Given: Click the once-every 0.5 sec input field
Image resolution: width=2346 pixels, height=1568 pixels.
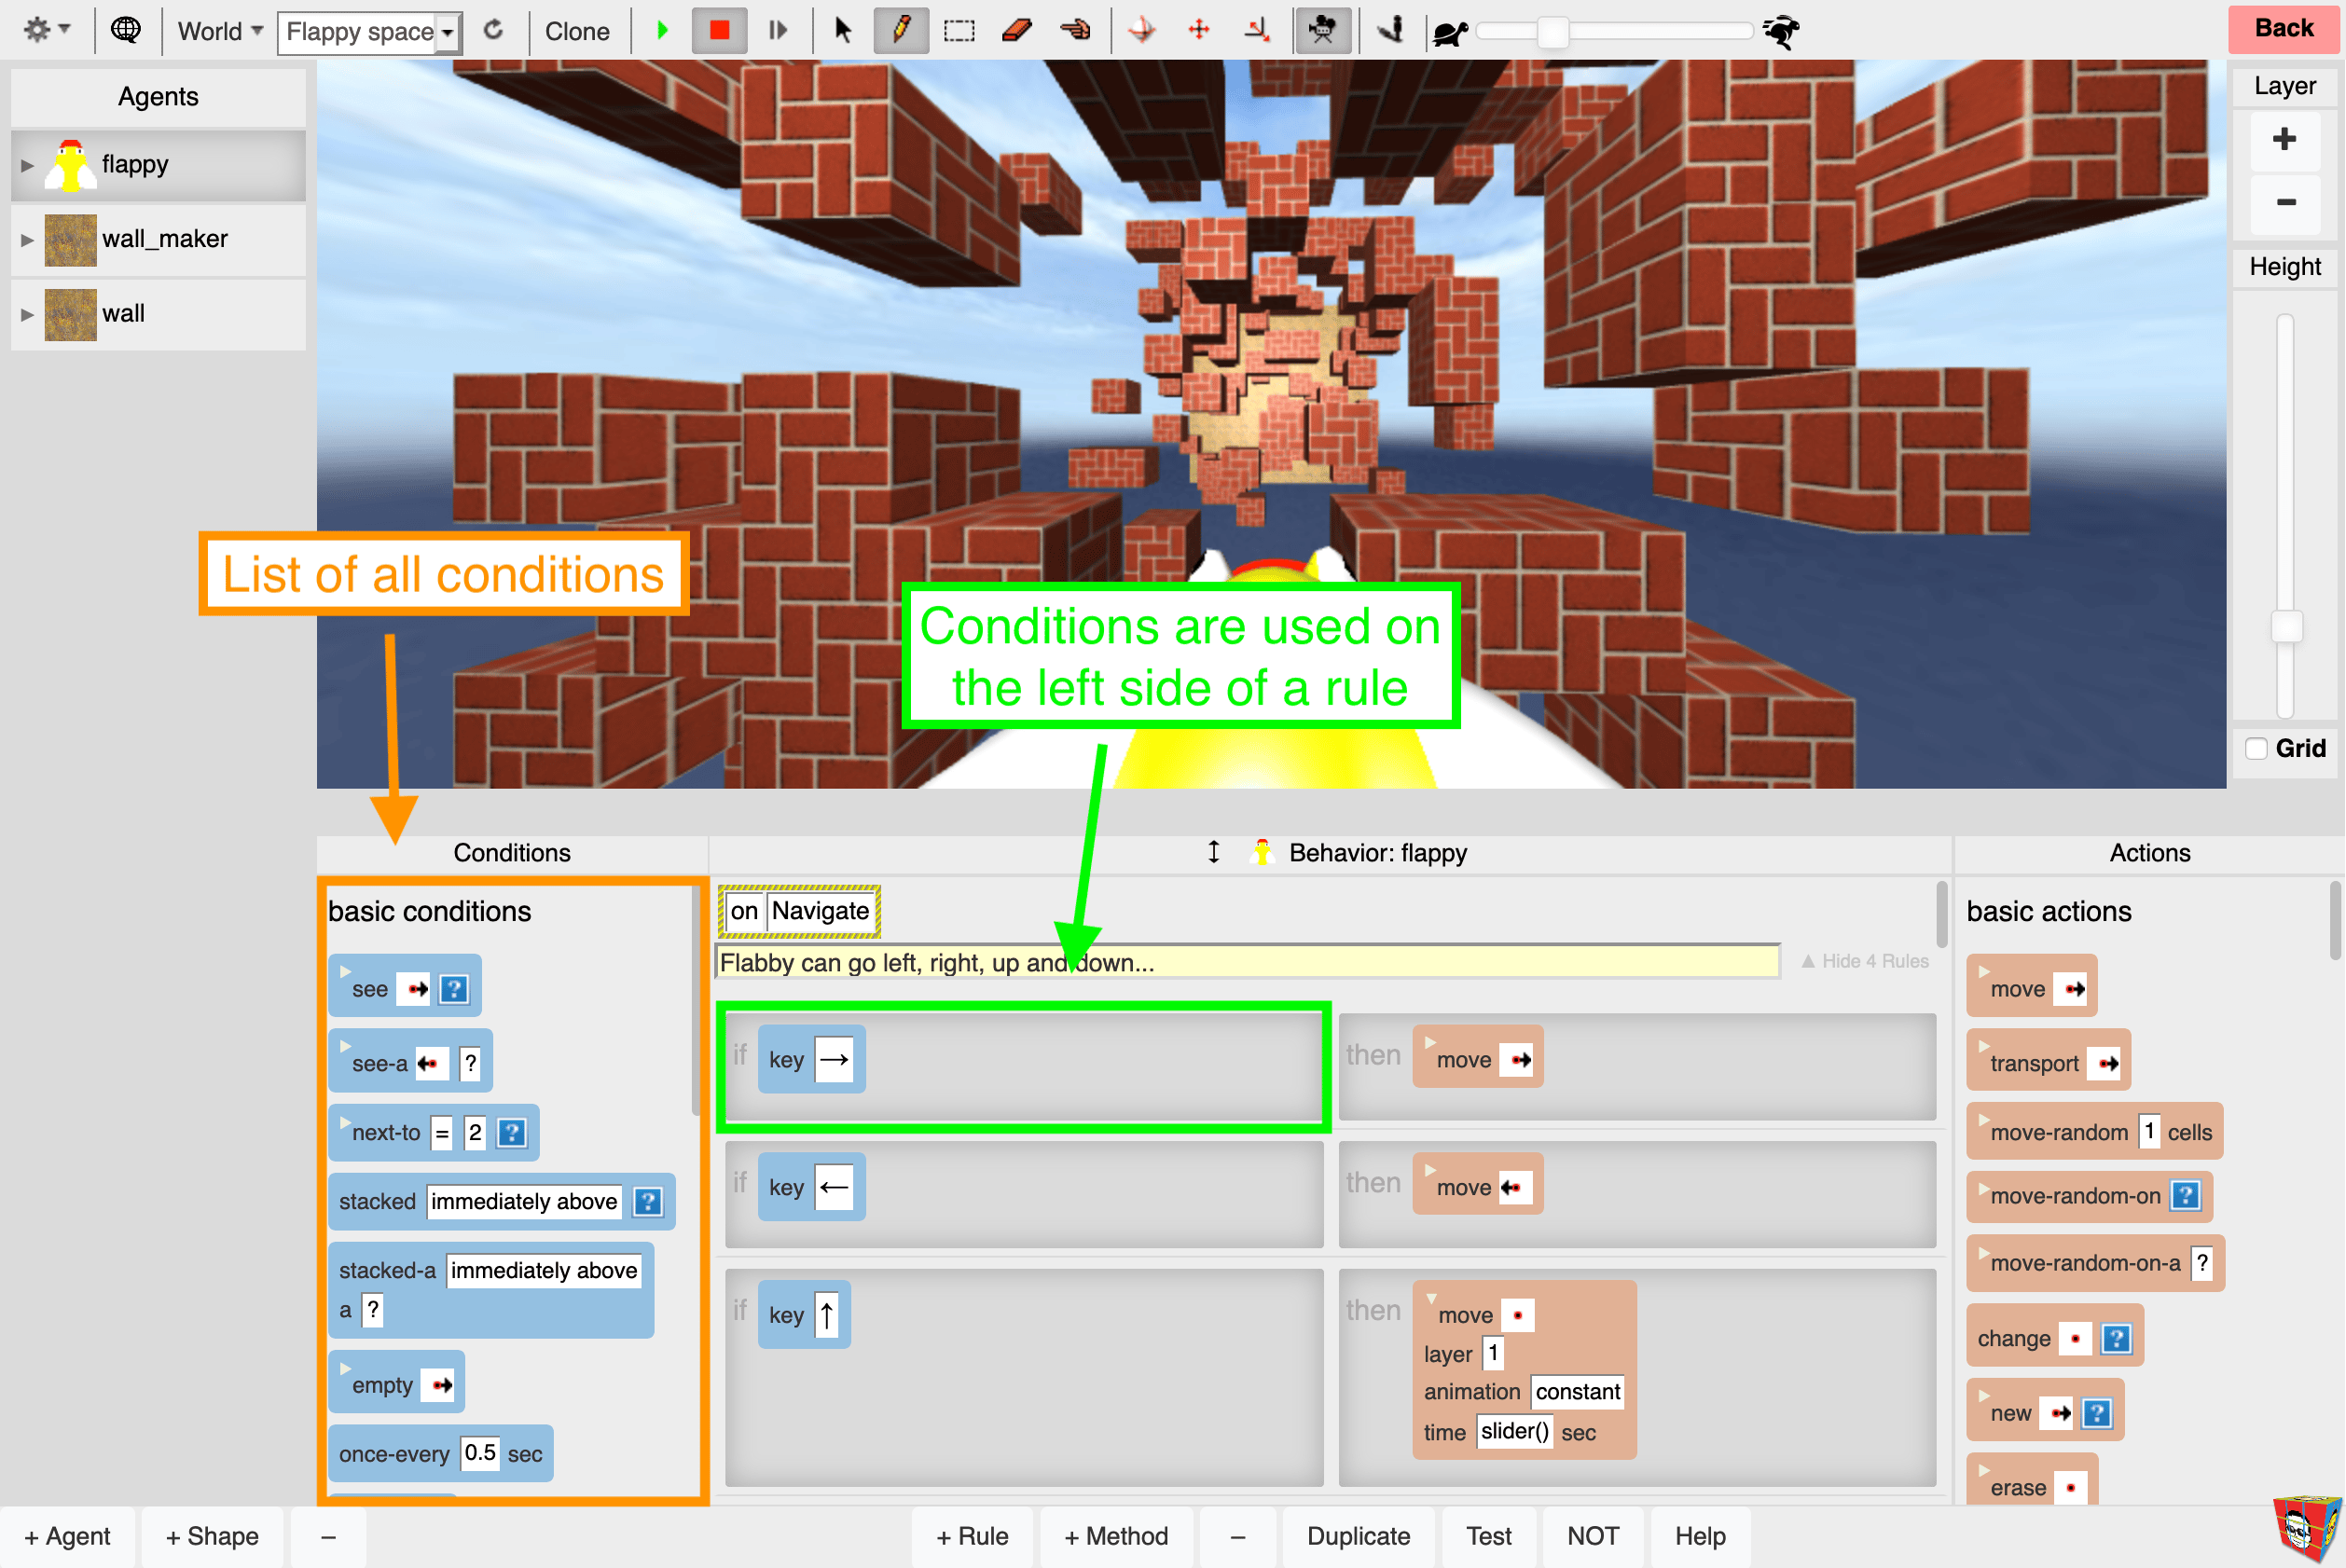Looking at the screenshot, I should coord(490,1452).
